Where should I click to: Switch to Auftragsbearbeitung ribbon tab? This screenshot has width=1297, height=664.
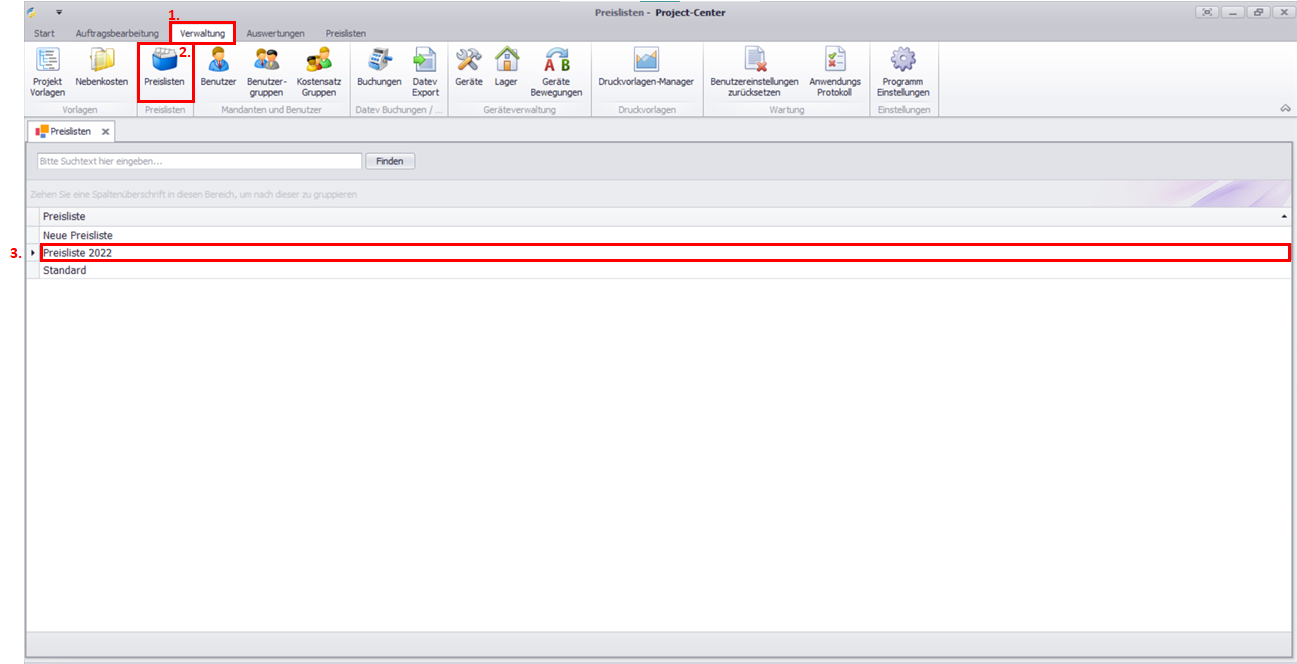click(x=117, y=33)
